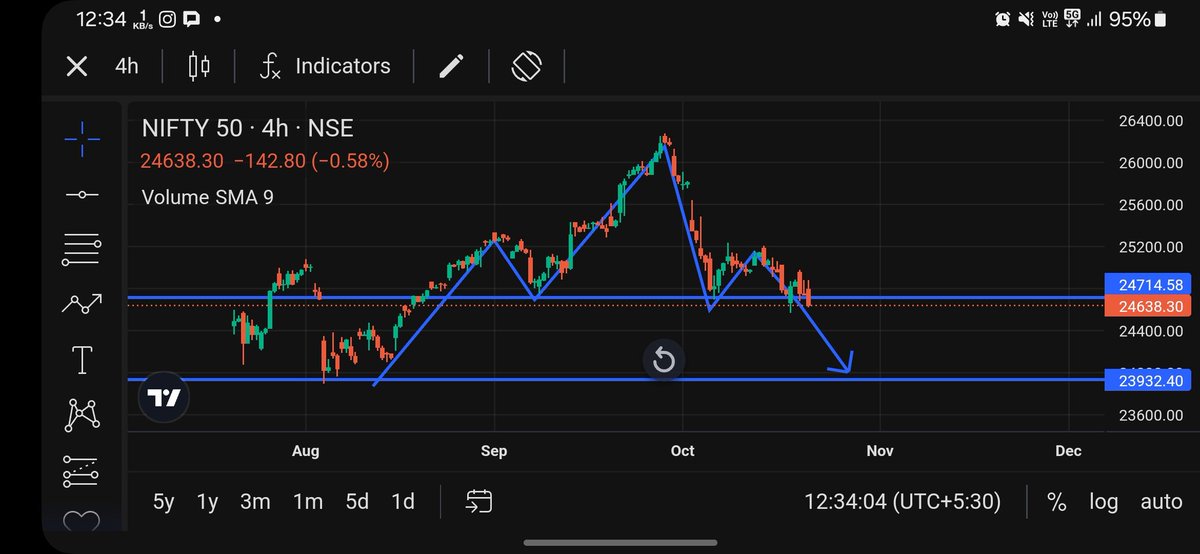This screenshot has height=554, width=1200.
Task: Tap the 25600.00 price axis label
Action: click(1151, 205)
